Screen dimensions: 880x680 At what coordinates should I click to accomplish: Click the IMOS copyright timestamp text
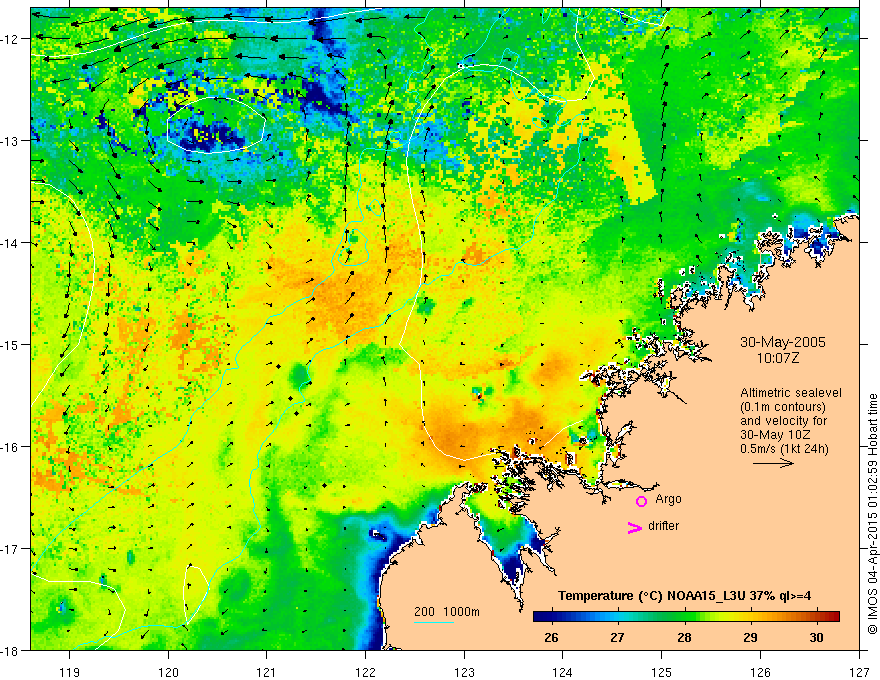[x=873, y=513]
